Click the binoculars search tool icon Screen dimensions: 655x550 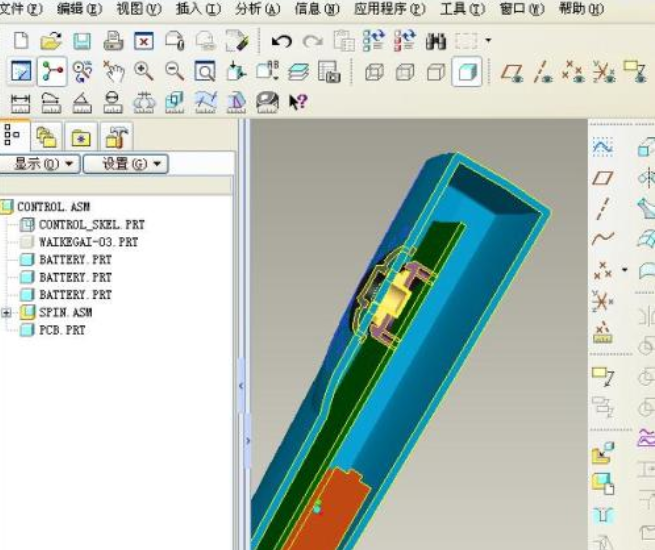(436, 41)
